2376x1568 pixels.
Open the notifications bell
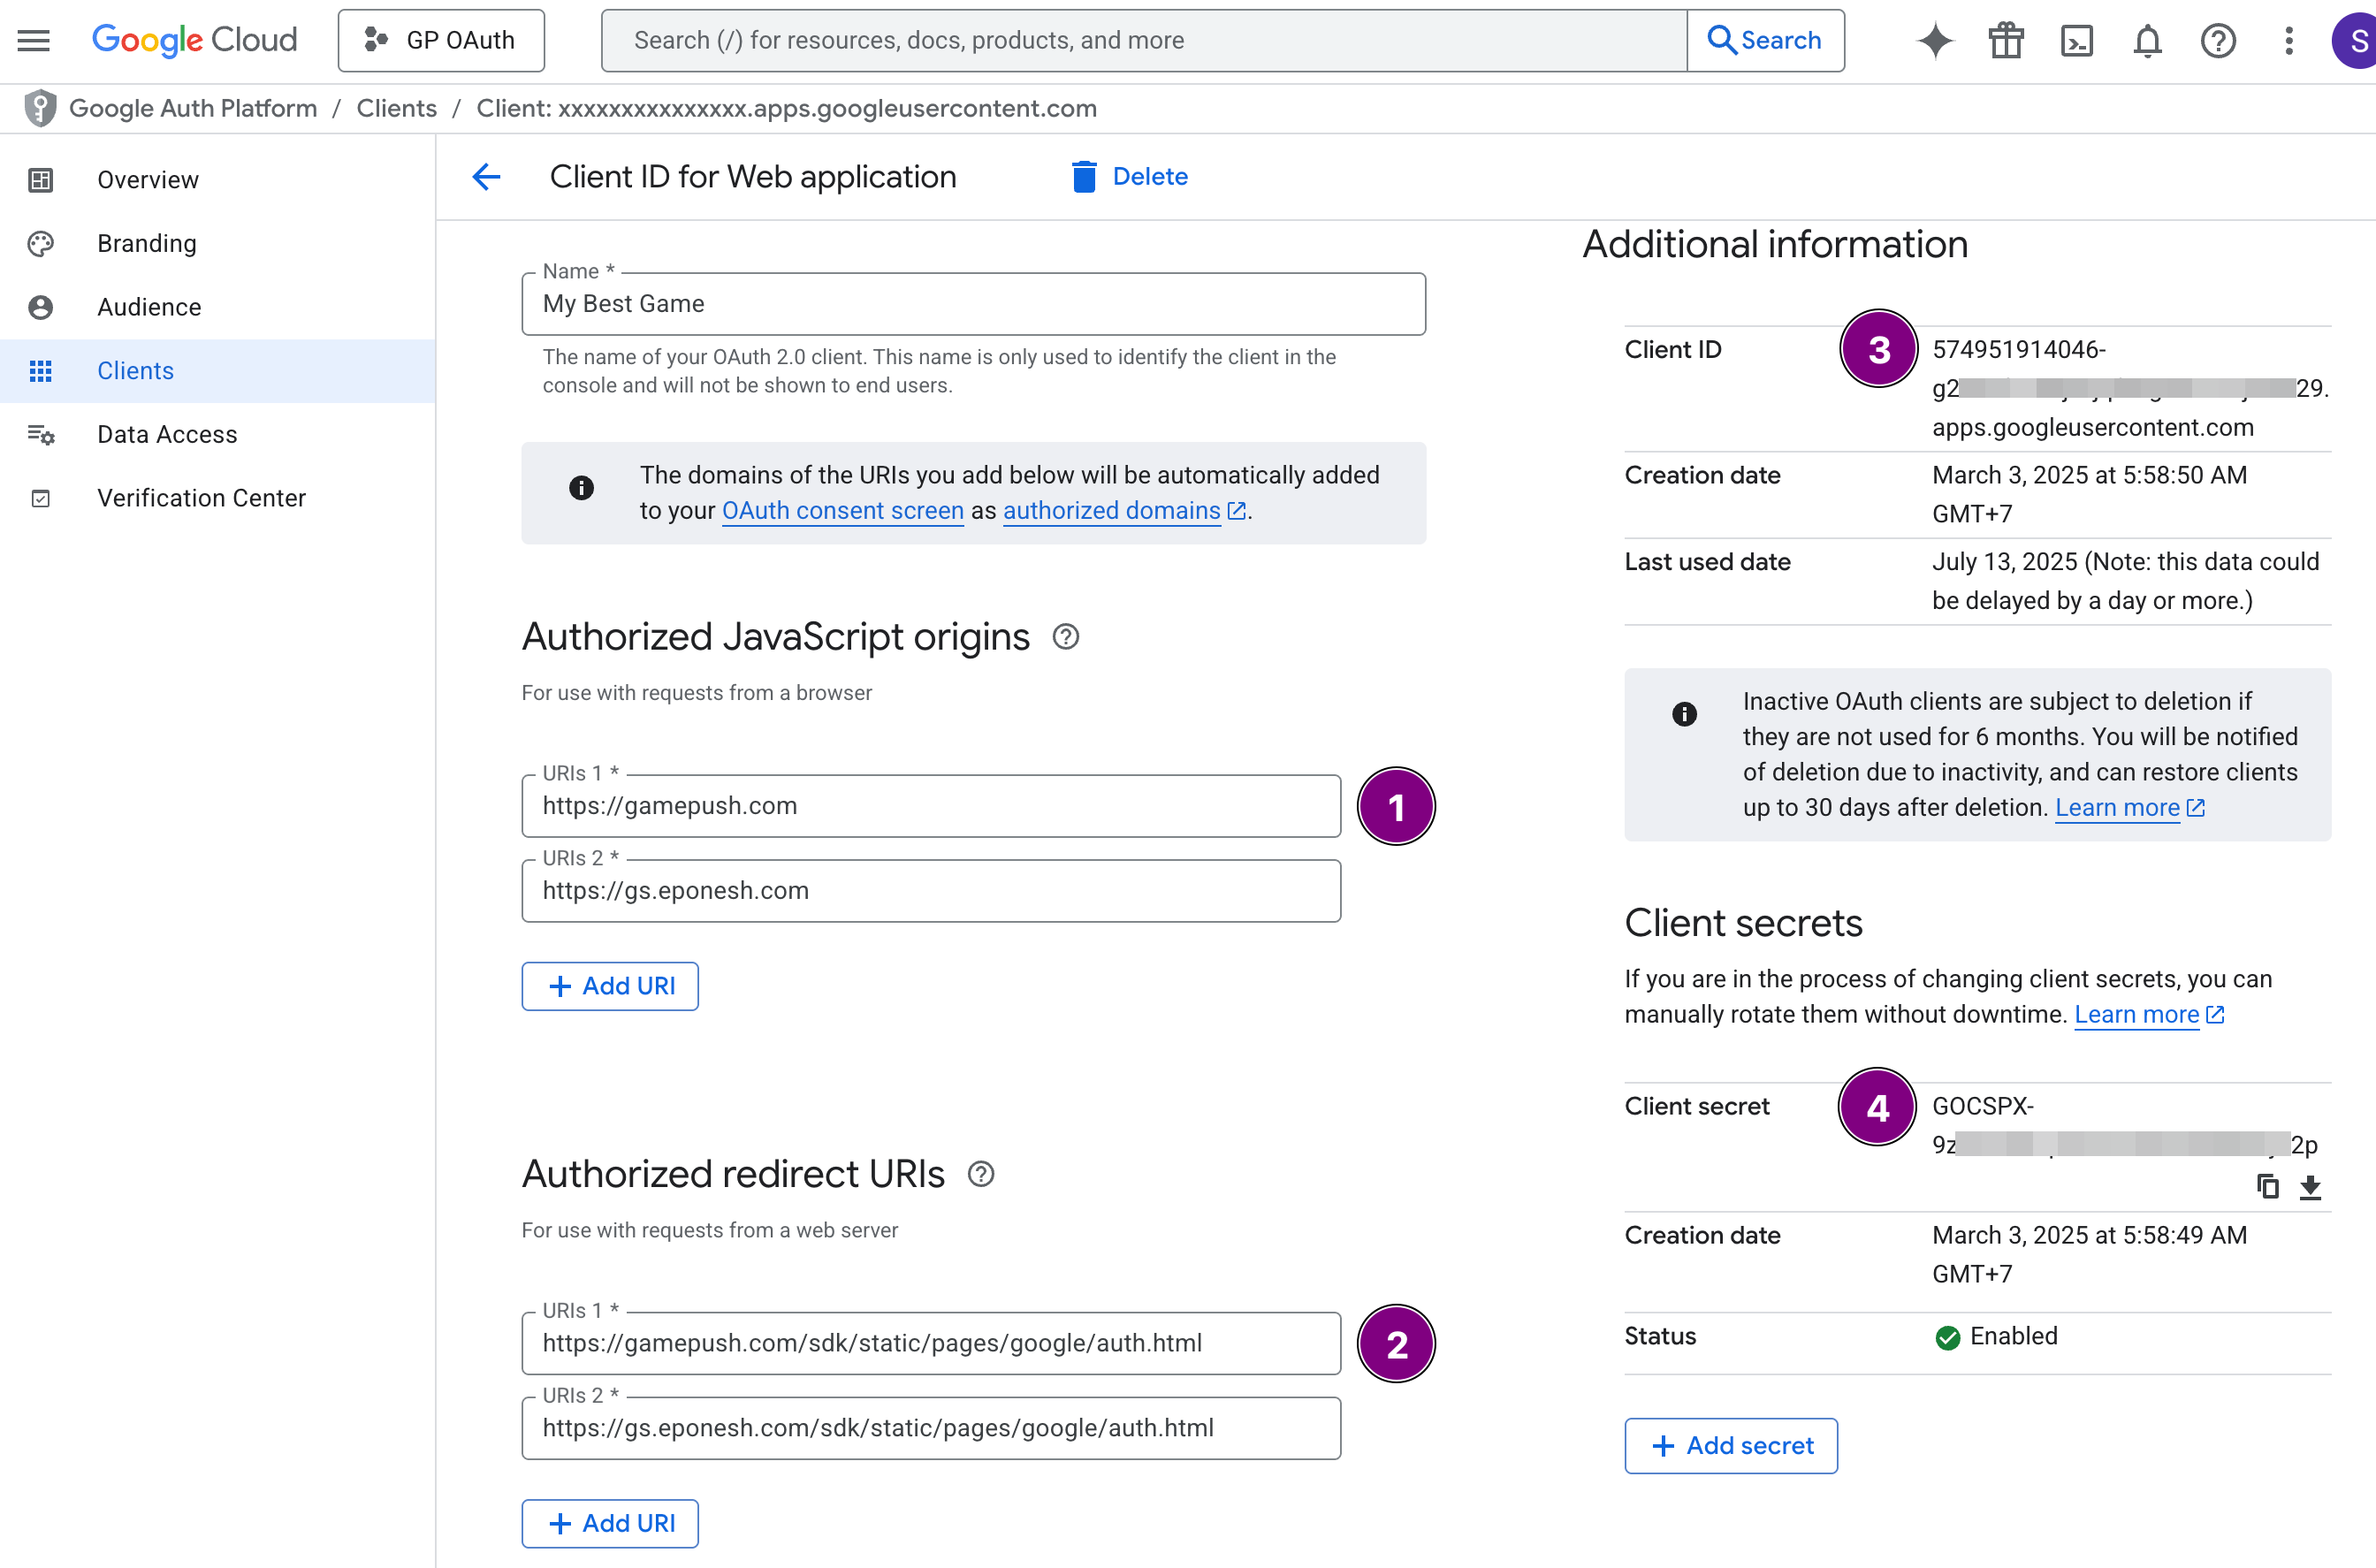pyautogui.click(x=2147, y=40)
